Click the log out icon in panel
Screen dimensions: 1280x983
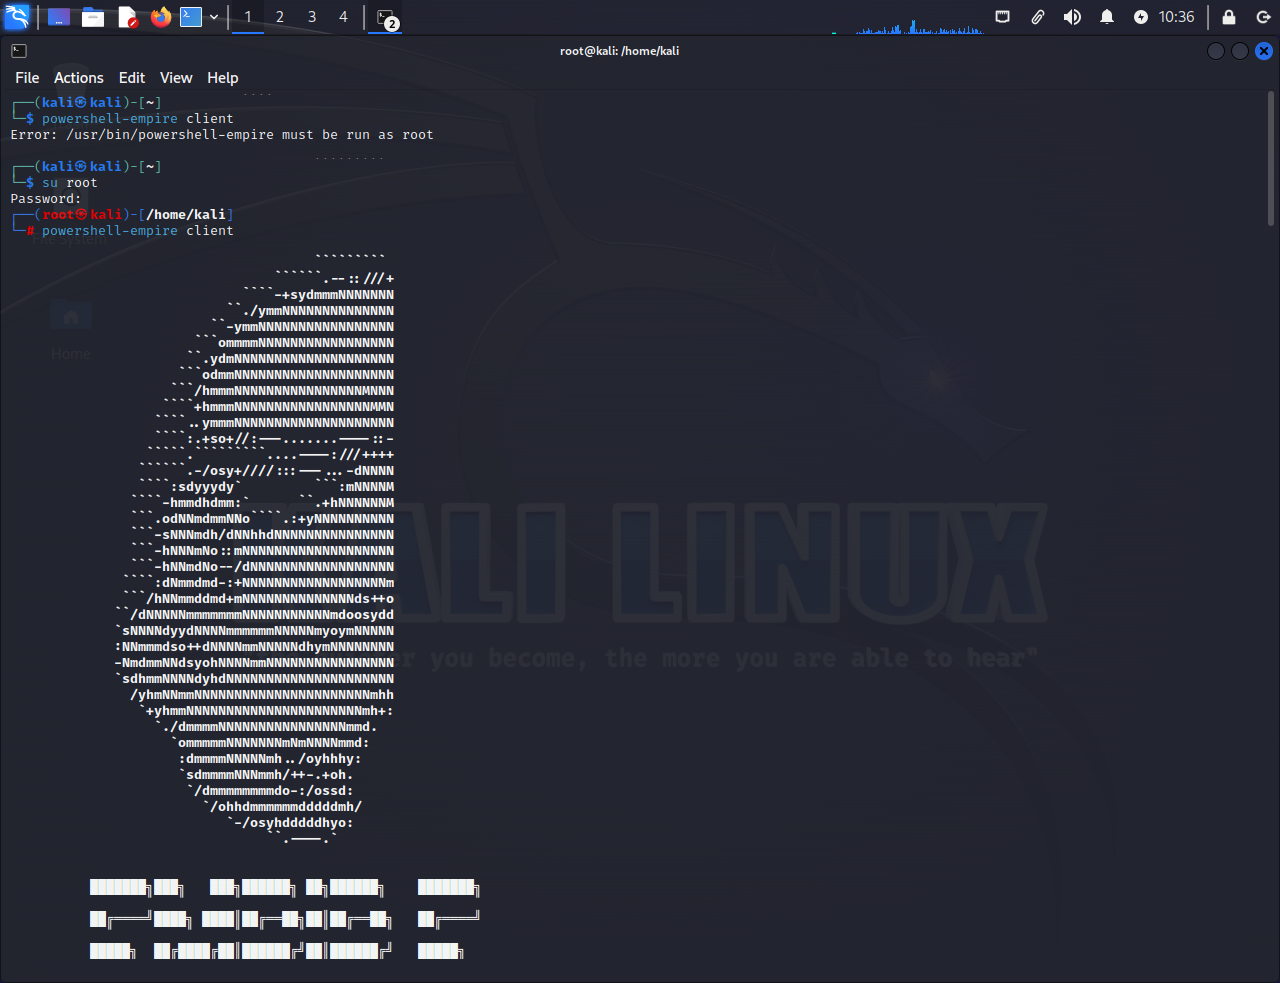pos(1263,17)
